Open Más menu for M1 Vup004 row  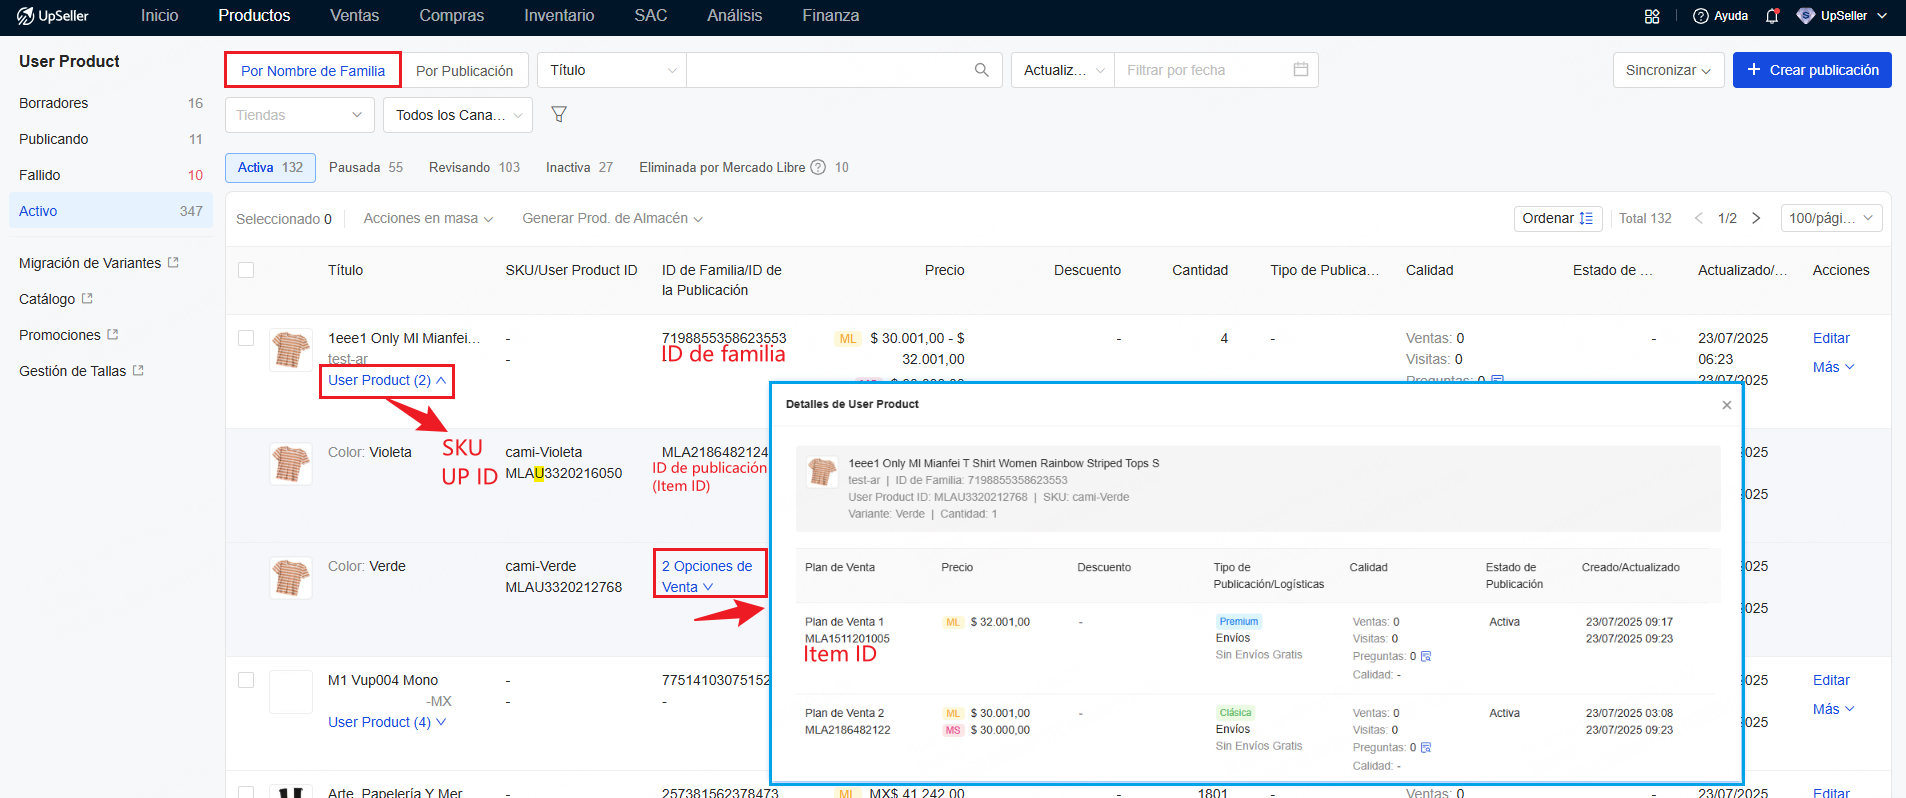[1833, 709]
